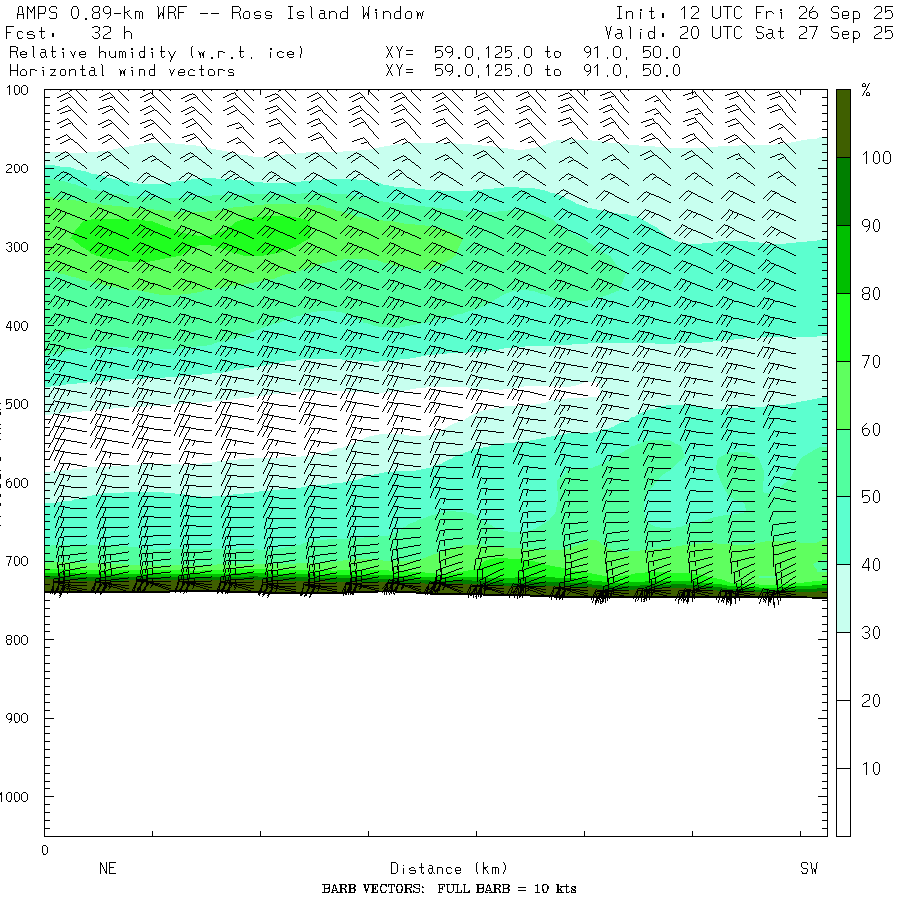Click the 'Valid: 20 UTC Sat 27 Sep 25' text
The height and width of the screenshot is (900, 900).
pos(749,33)
